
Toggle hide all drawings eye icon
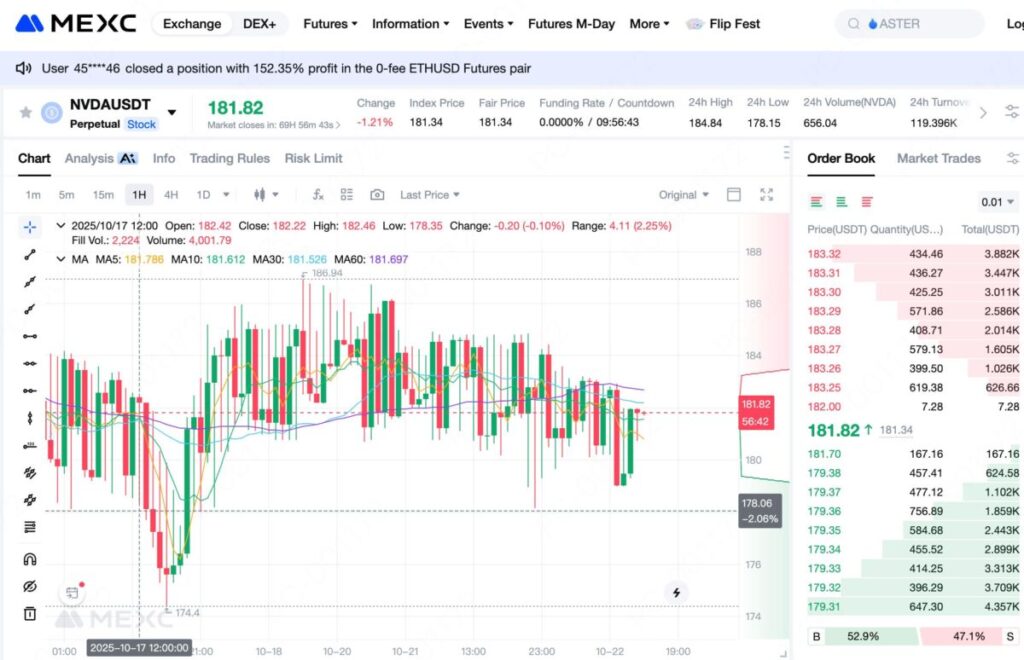coord(30,586)
